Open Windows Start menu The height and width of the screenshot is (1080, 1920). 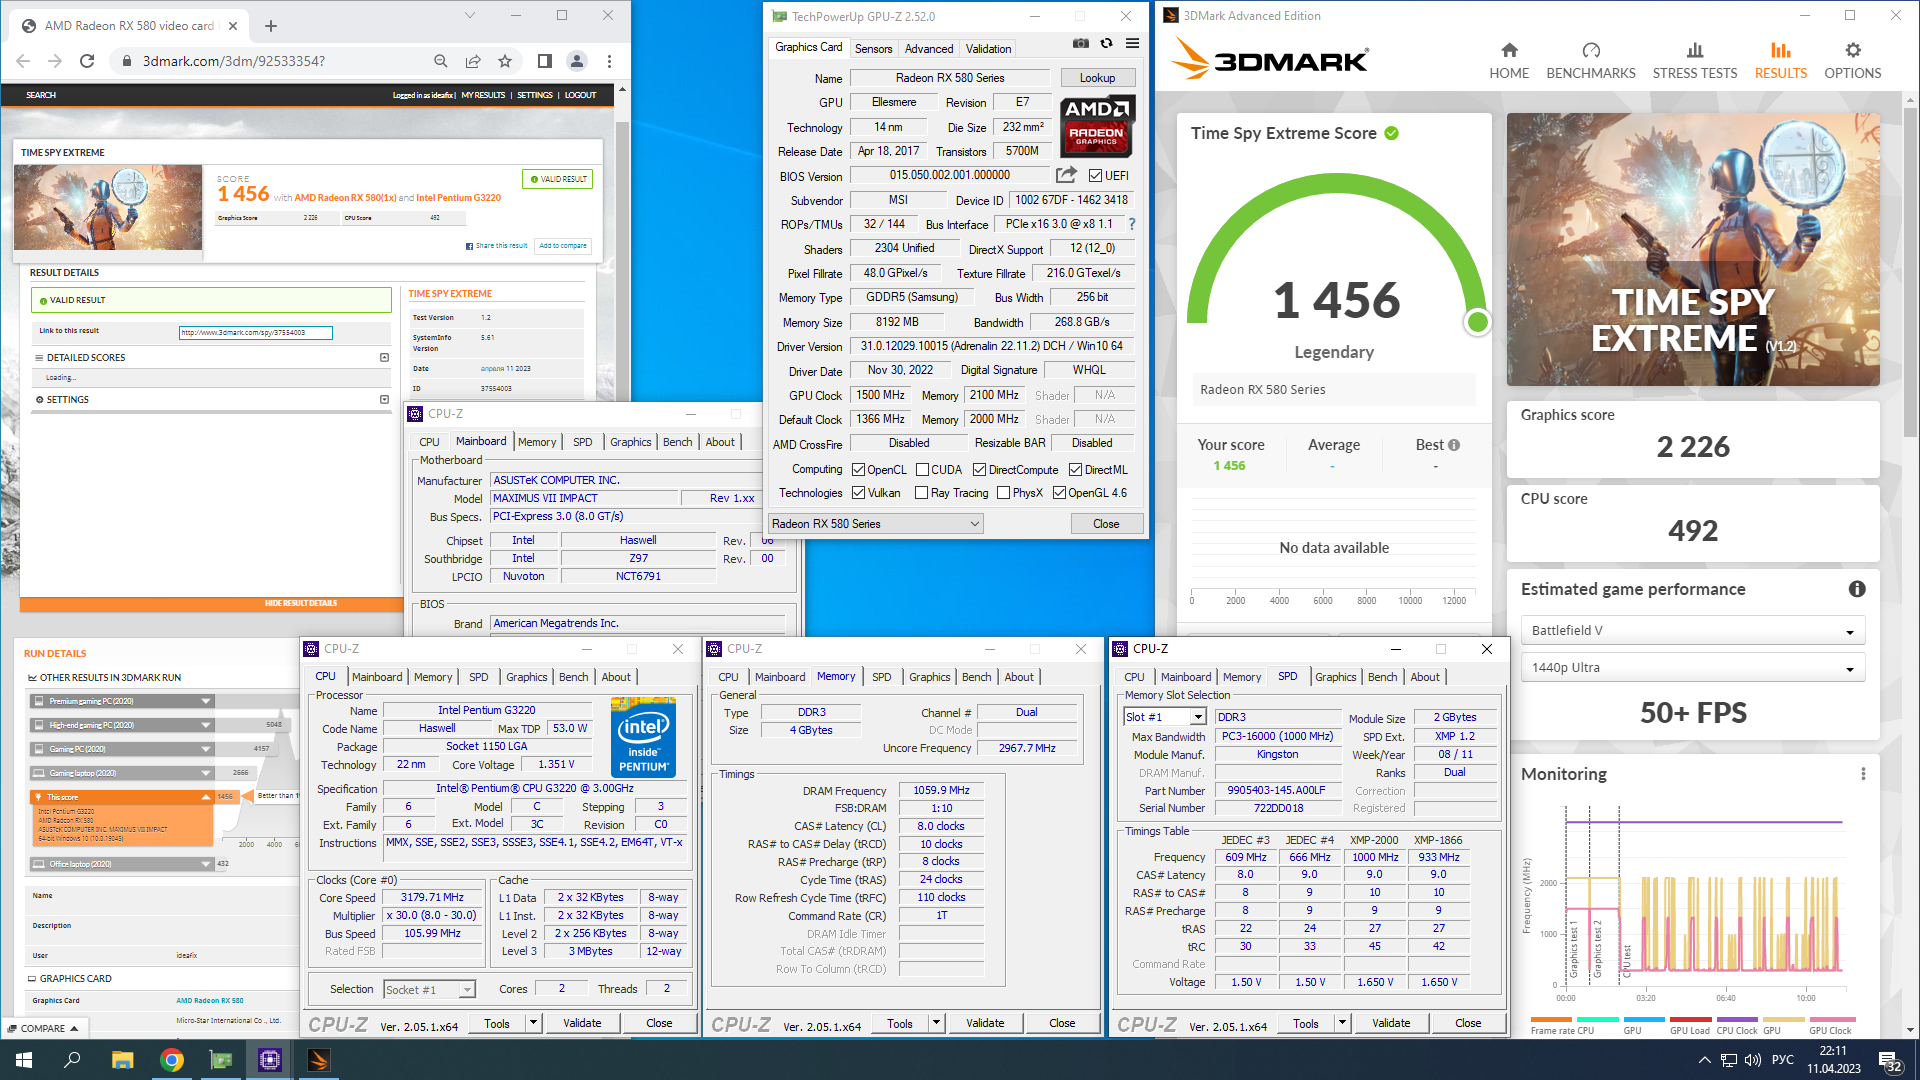coord(24,1060)
